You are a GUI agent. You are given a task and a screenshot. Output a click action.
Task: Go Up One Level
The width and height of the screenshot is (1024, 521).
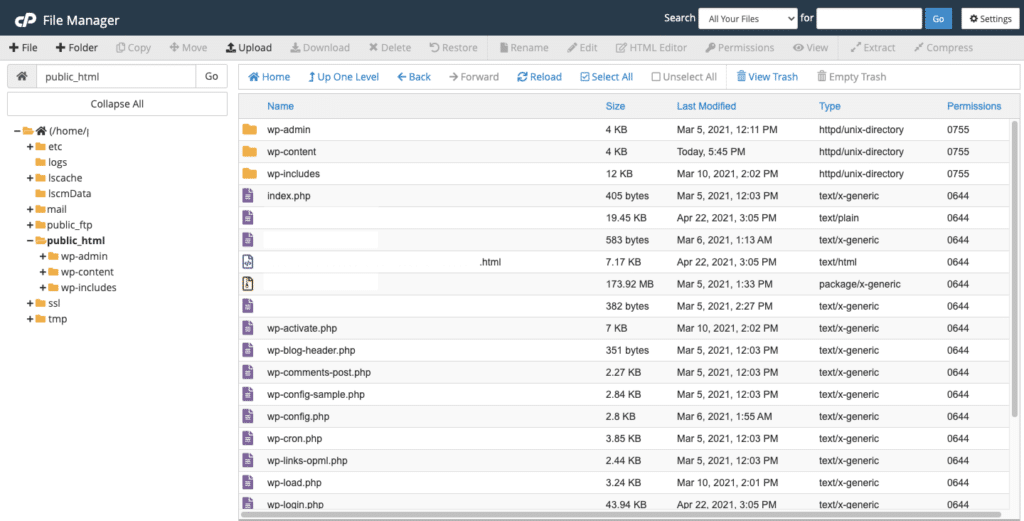(x=344, y=77)
